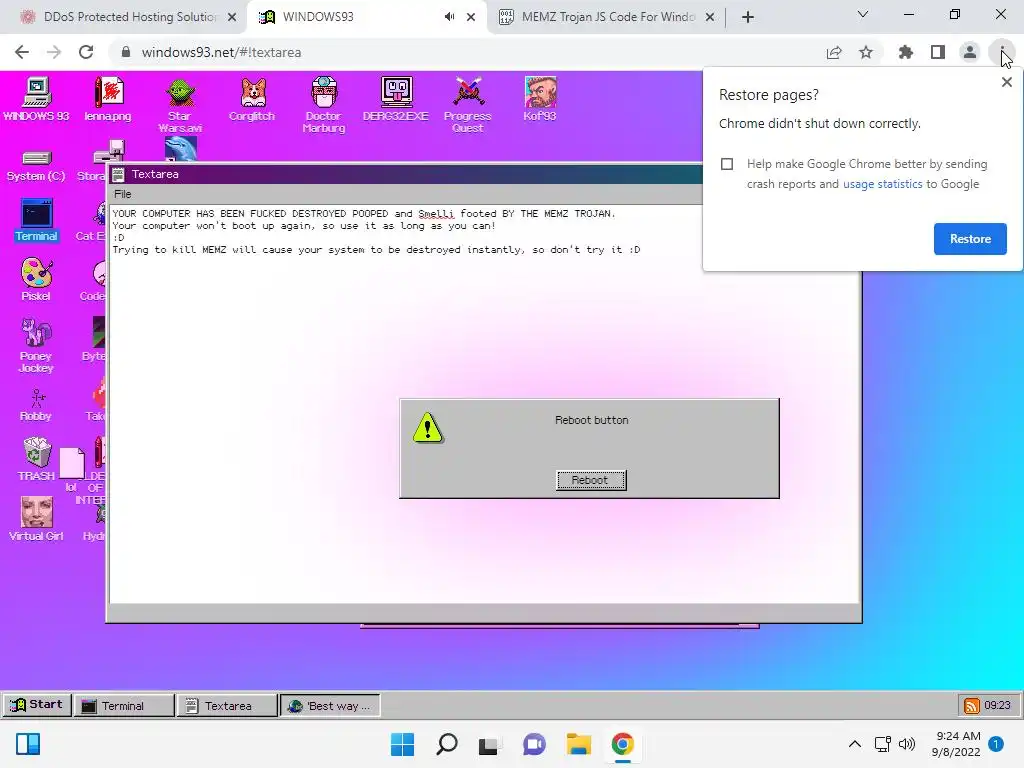Go back to the previous page
Viewport: 1024px width, 768px height.
[x=22, y=52]
